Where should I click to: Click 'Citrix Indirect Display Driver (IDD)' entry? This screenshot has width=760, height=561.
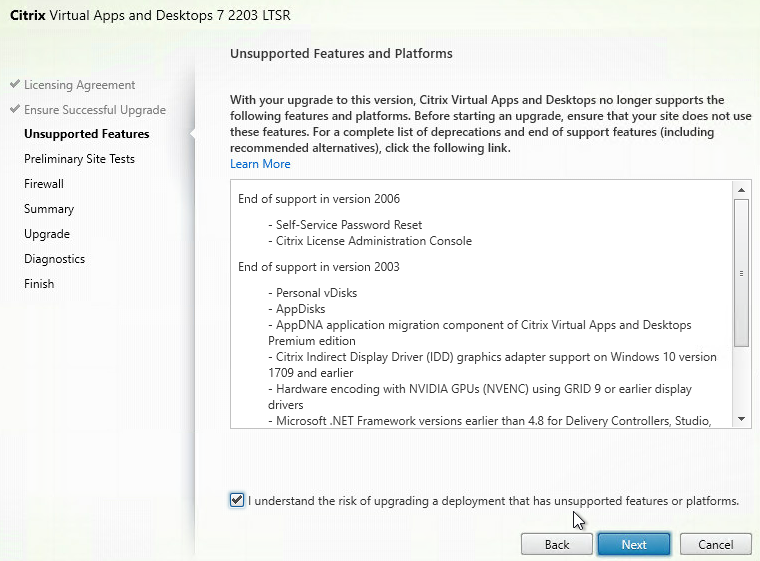[x=492, y=365]
